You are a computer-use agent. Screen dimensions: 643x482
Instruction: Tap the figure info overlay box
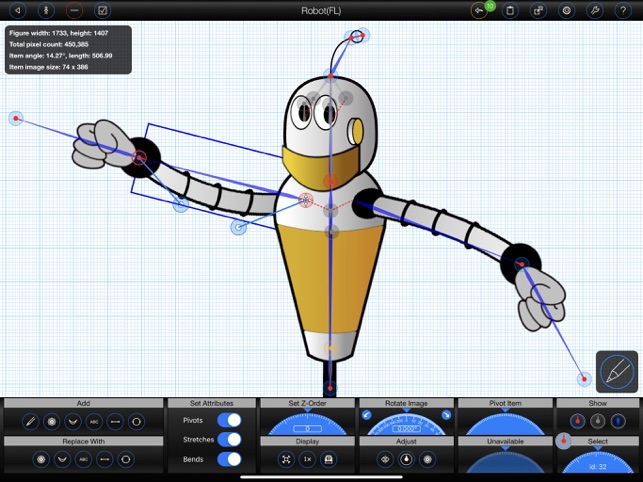click(x=68, y=50)
